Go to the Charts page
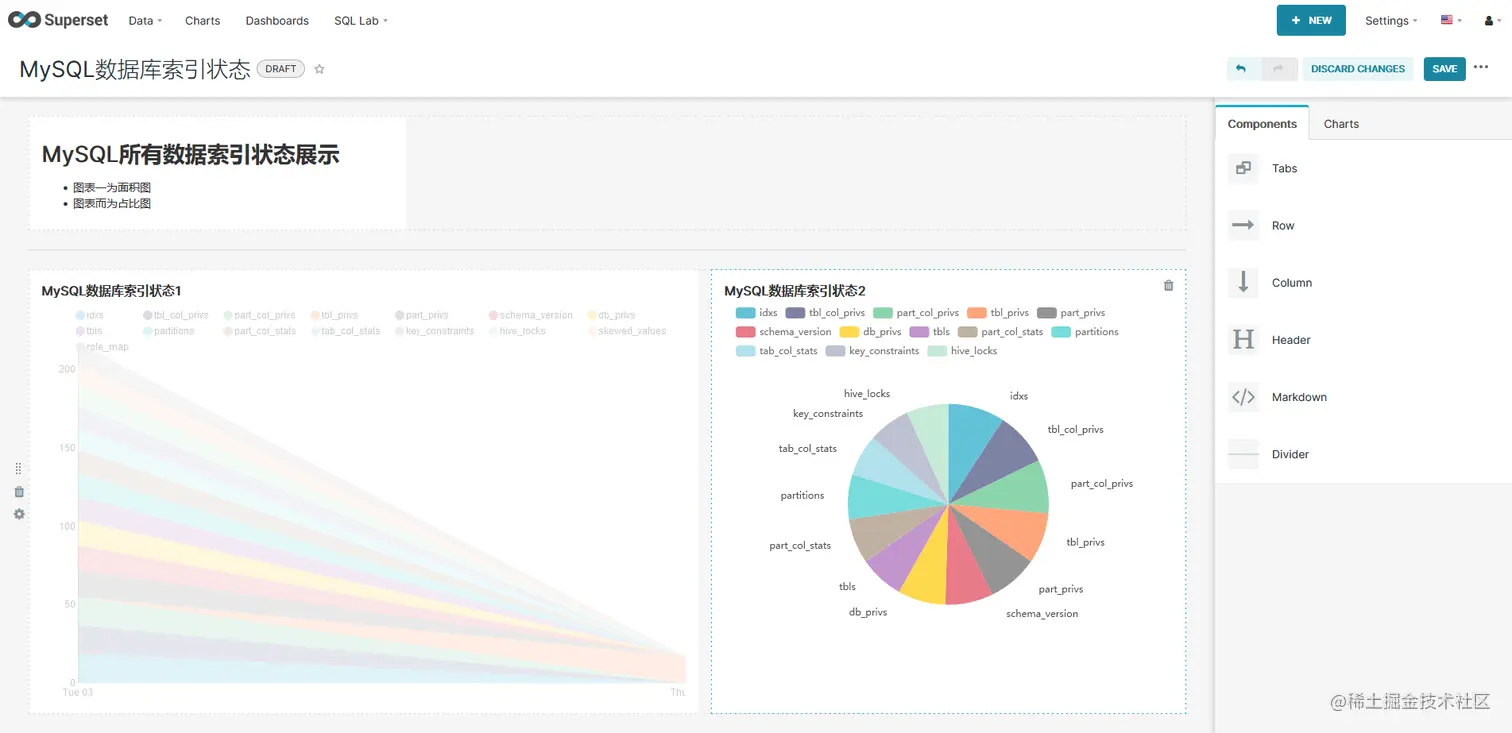 click(203, 20)
